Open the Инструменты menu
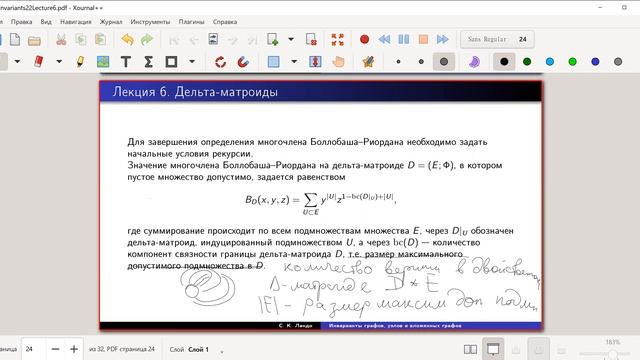This screenshot has height=360, width=640. click(150, 22)
